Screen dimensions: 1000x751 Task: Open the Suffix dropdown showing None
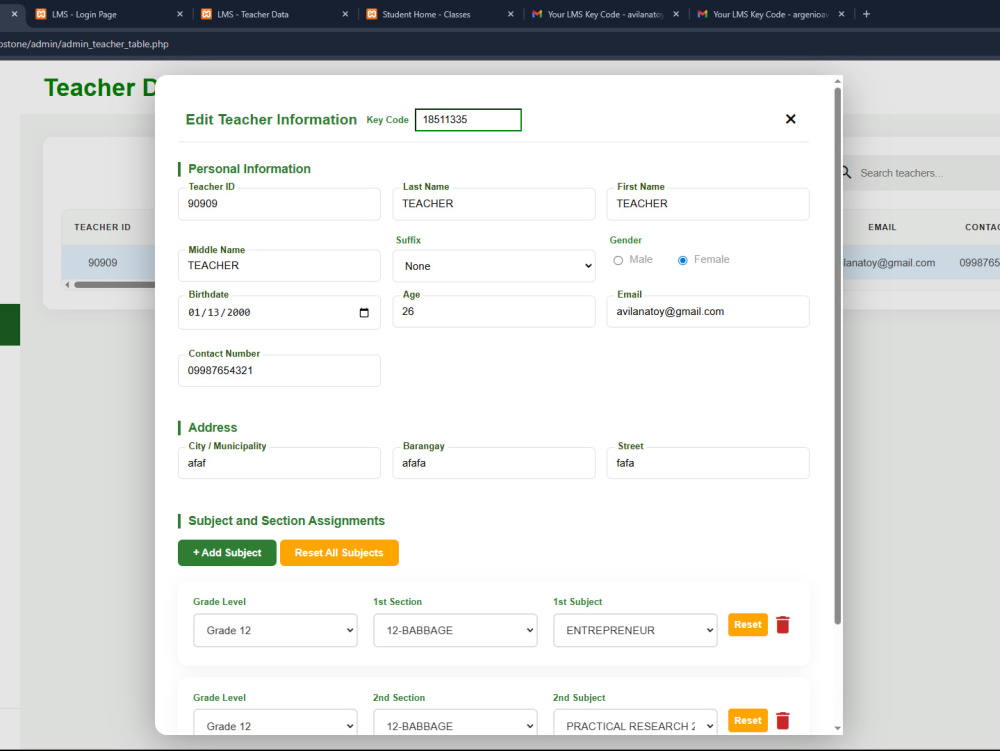coord(494,266)
